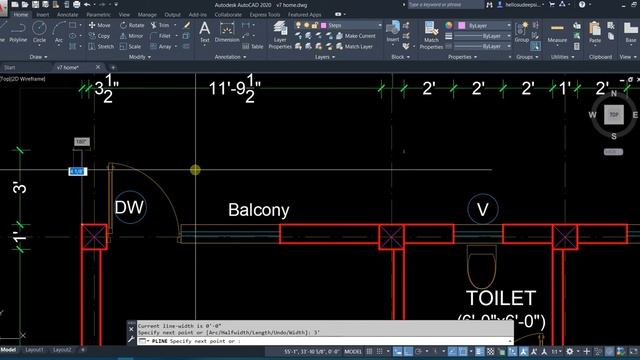Screen dimensions: 640x360
Task: Toggle polar tracking in status bar
Action: pos(418,351)
